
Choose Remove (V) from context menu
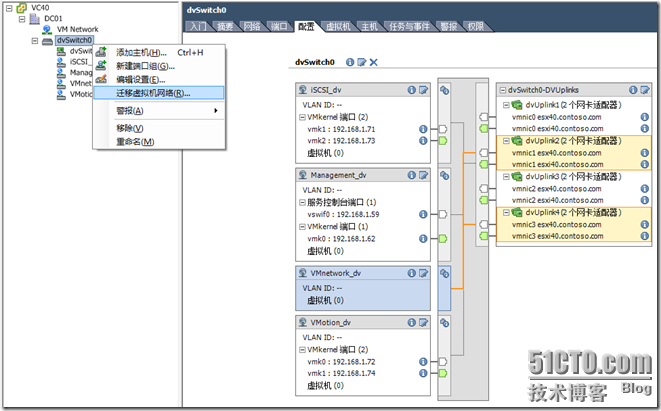159,128
